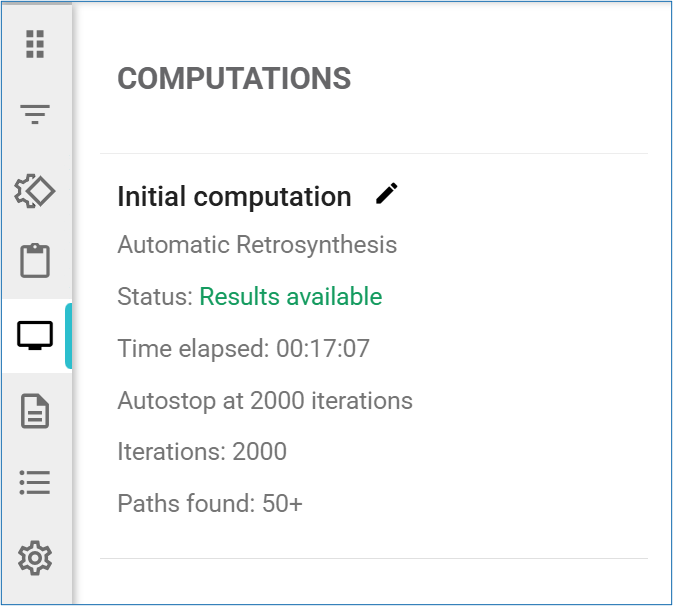This screenshot has height=606, width=673.
Task: Select the gear-diamond icon in sidebar
Action: coord(35,189)
